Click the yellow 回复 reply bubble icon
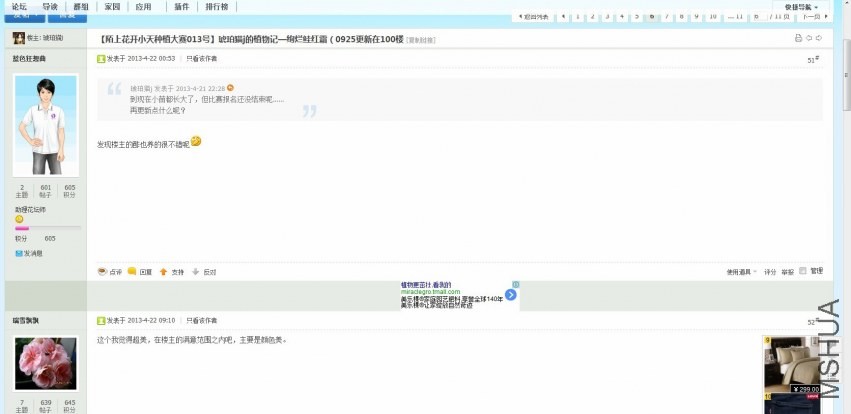 point(132,271)
